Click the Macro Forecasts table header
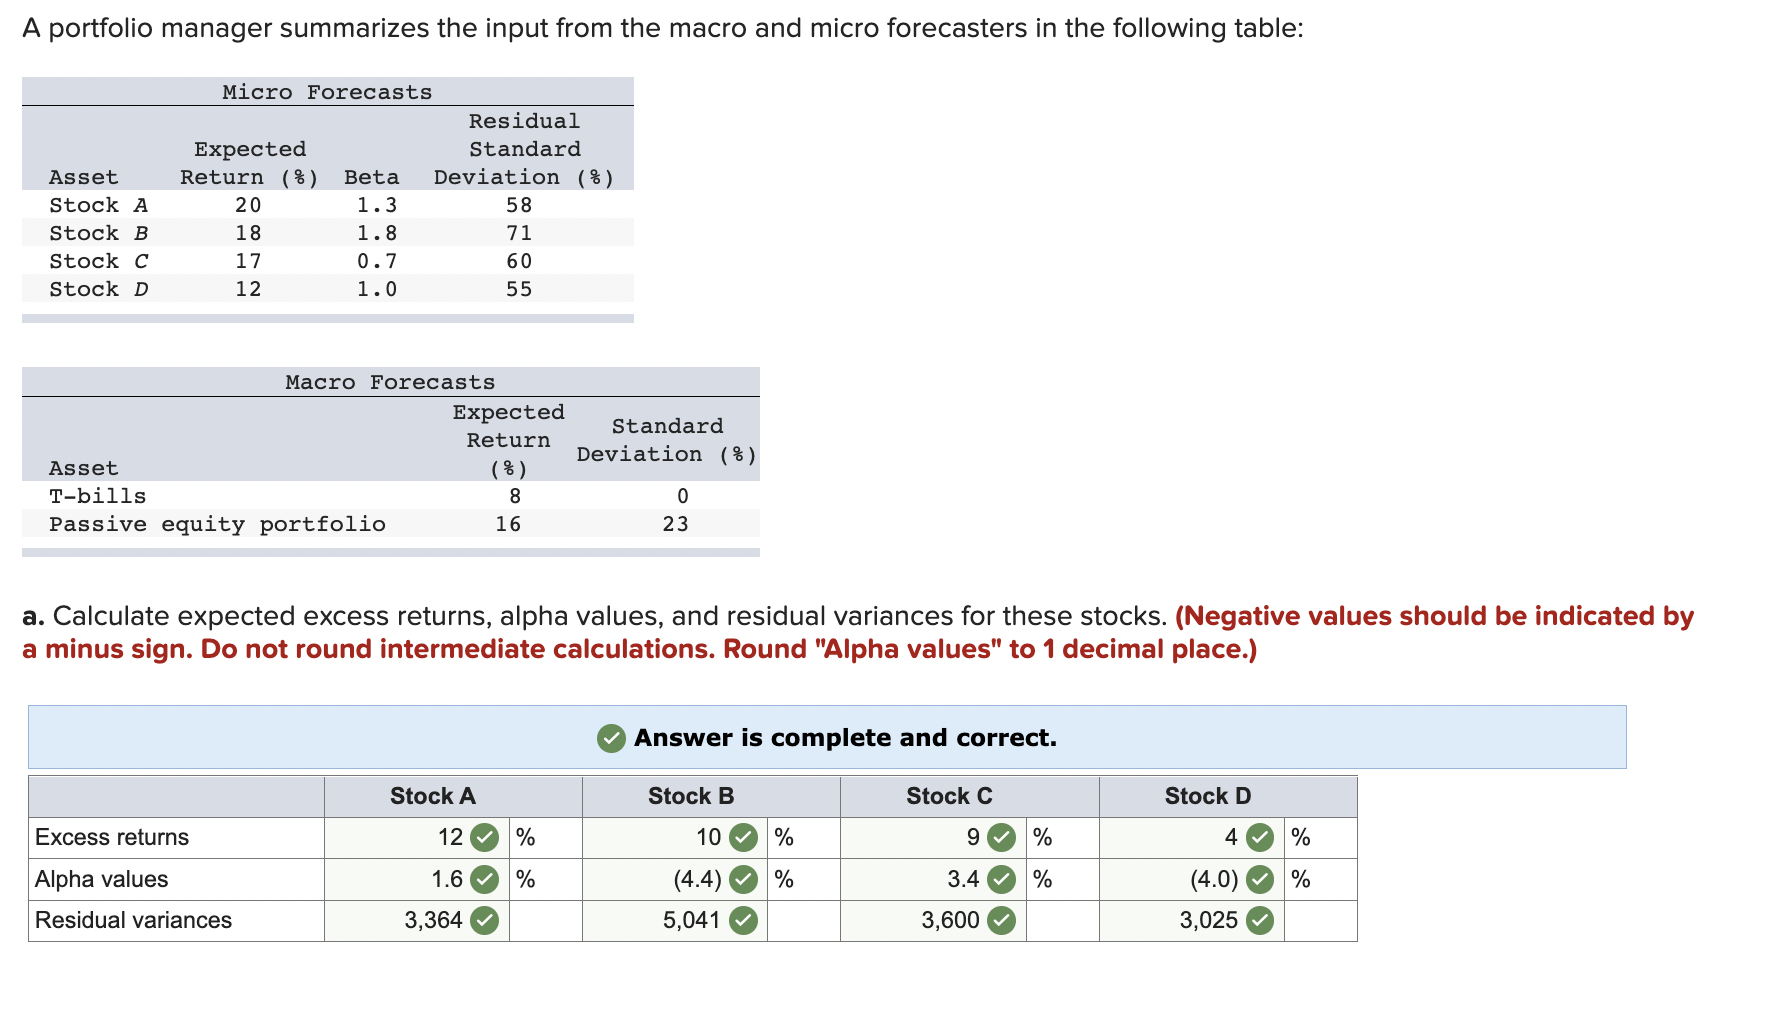The height and width of the screenshot is (1014, 1780). click(x=389, y=381)
